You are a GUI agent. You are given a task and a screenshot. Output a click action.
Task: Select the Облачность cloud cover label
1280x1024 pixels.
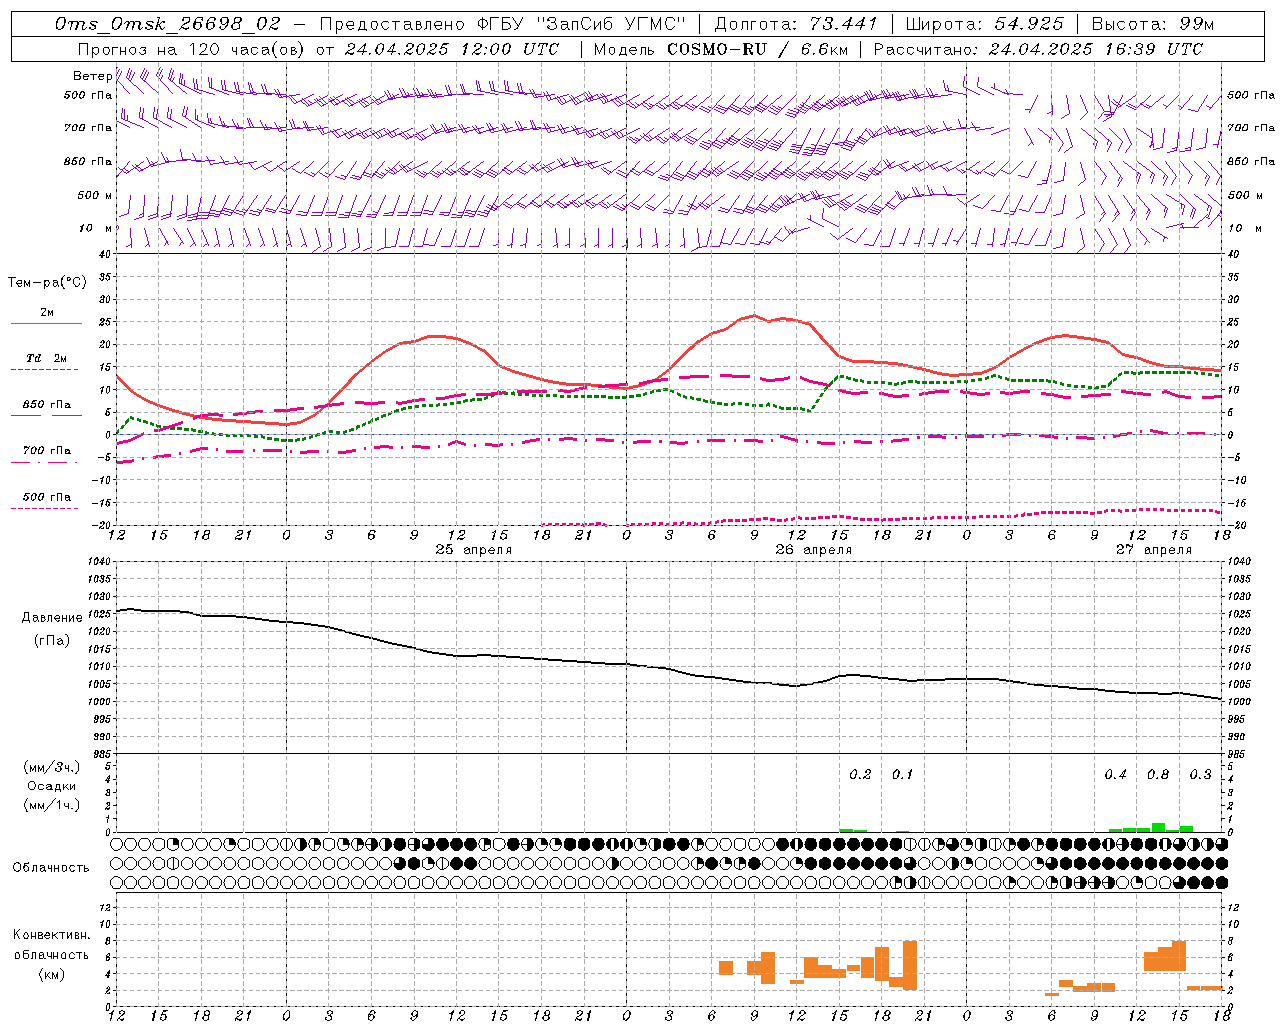[x=51, y=868]
